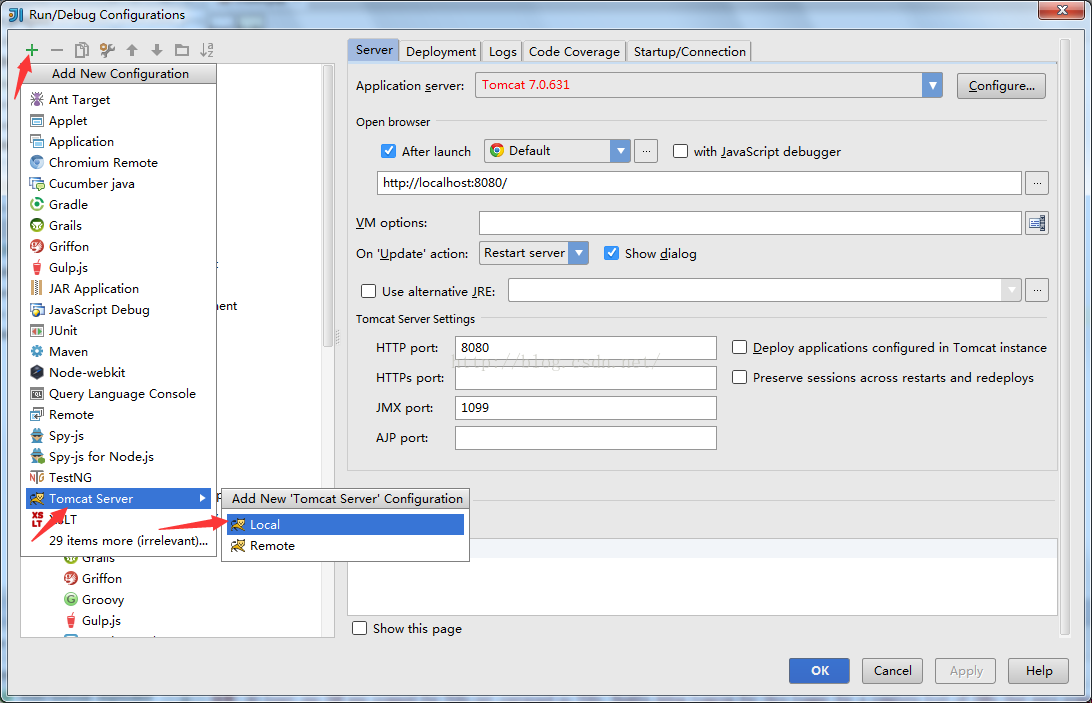This screenshot has height=703, width=1092.
Task: Check Preserve sessions across restarts and redeploys
Action: click(x=740, y=377)
